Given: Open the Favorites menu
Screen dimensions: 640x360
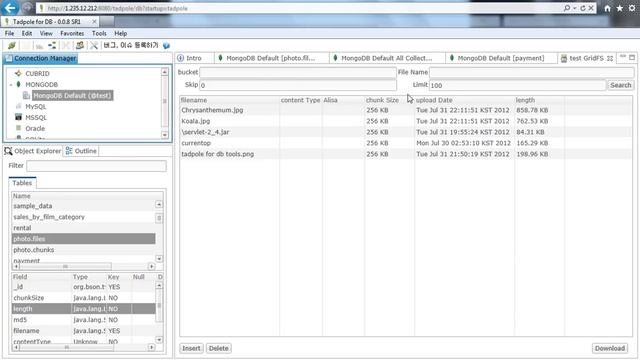Looking at the screenshot, I should click(x=72, y=33).
